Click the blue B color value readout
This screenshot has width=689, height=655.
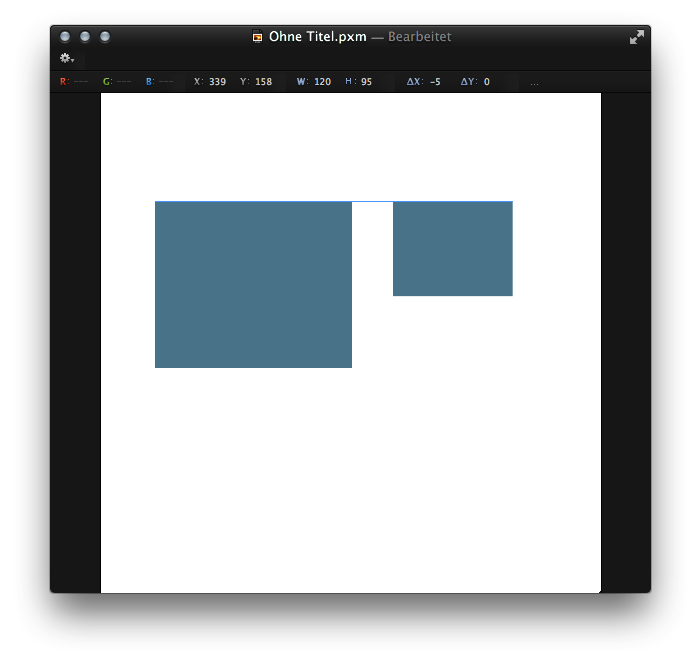pos(159,82)
